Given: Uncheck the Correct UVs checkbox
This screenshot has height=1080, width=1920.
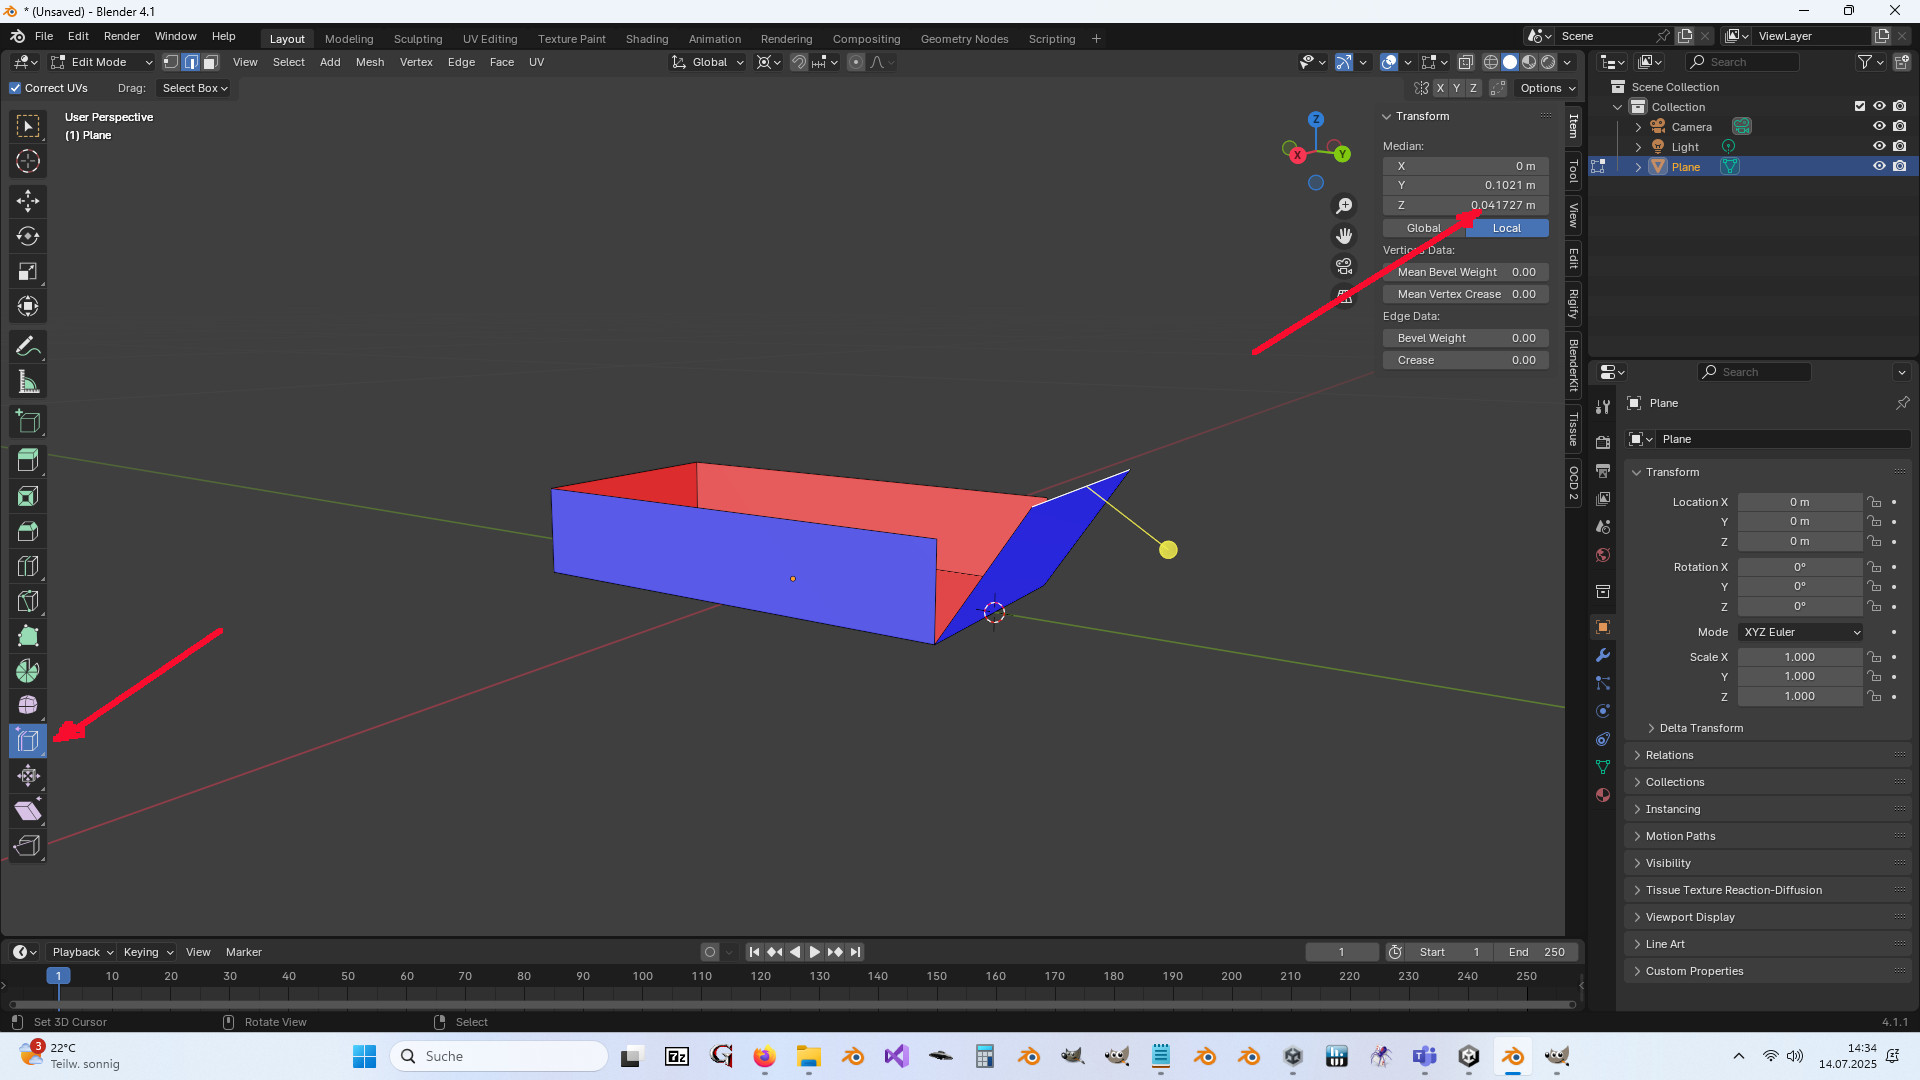Looking at the screenshot, I should tap(16, 88).
